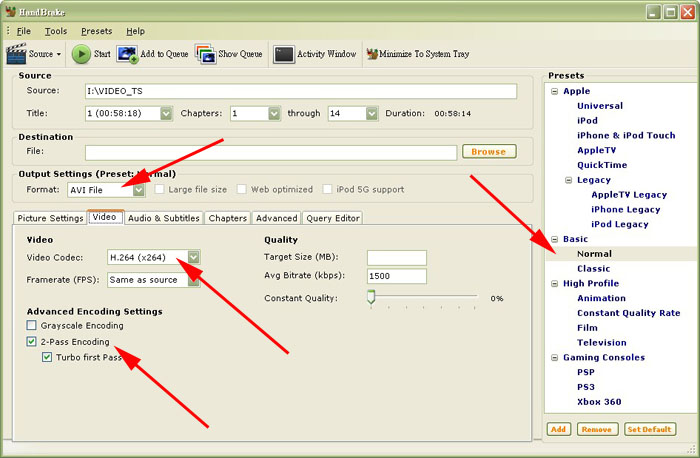The height and width of the screenshot is (458, 700).
Task: Collapse the Apple presets tree node
Action: [x=554, y=92]
